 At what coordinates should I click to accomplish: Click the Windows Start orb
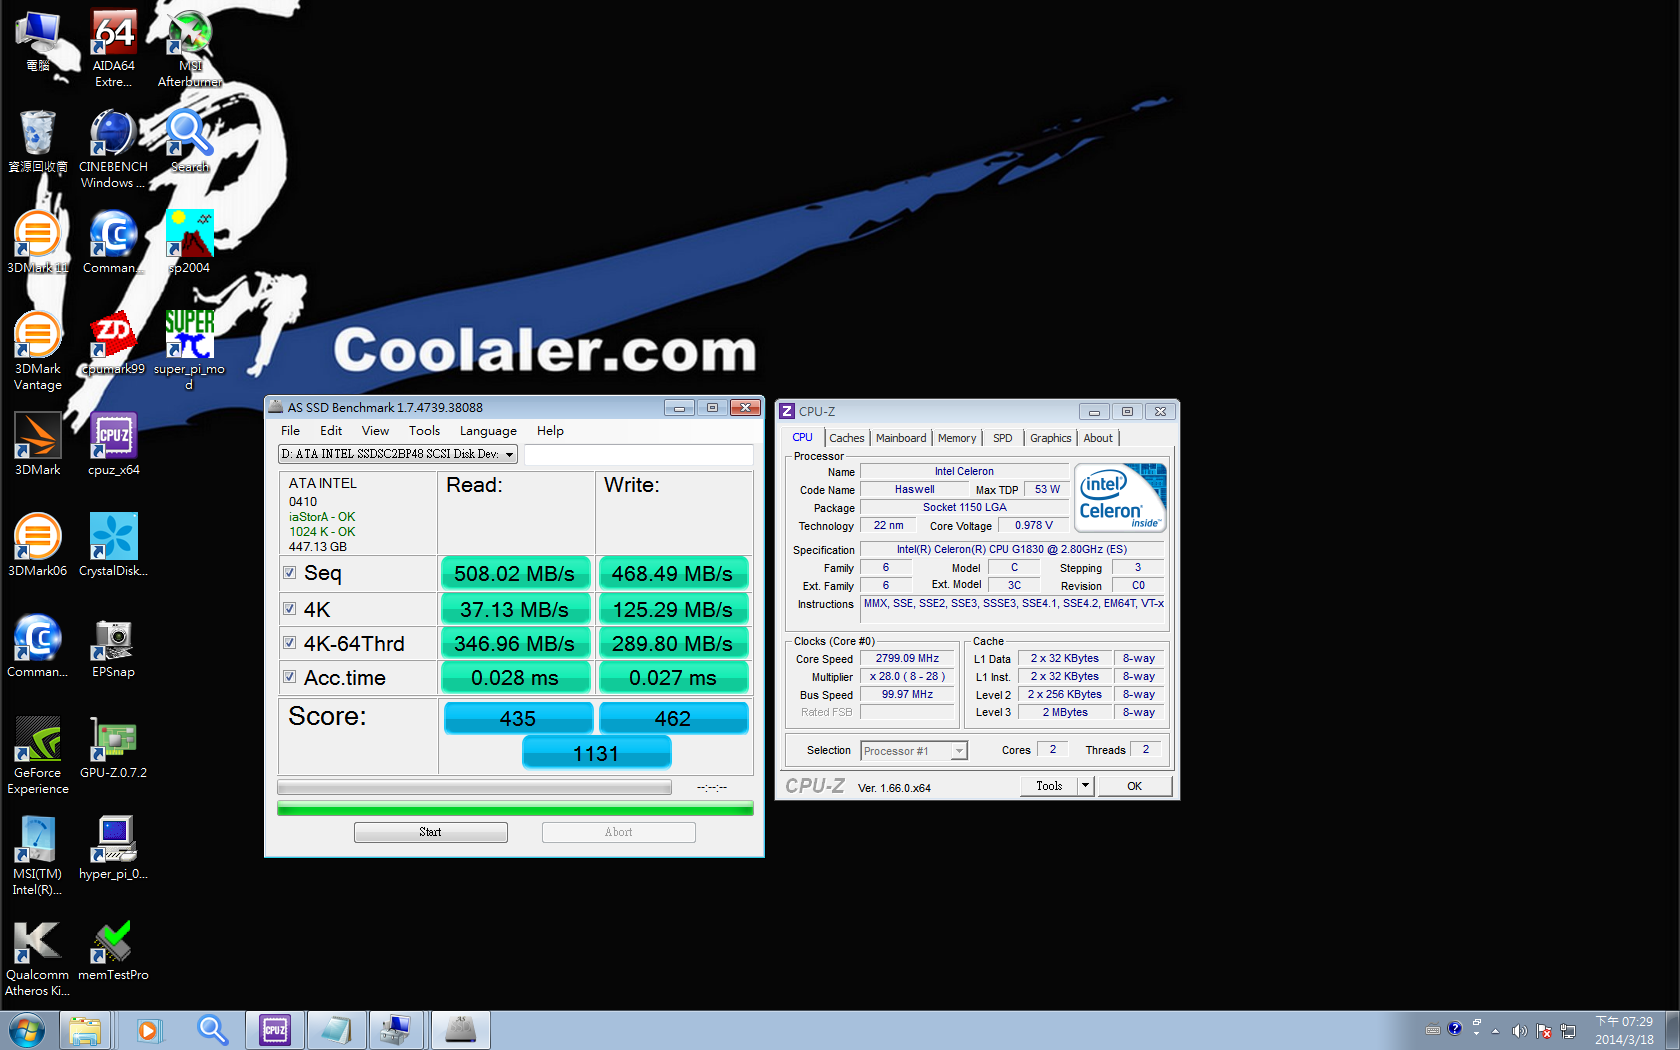tap(27, 1030)
